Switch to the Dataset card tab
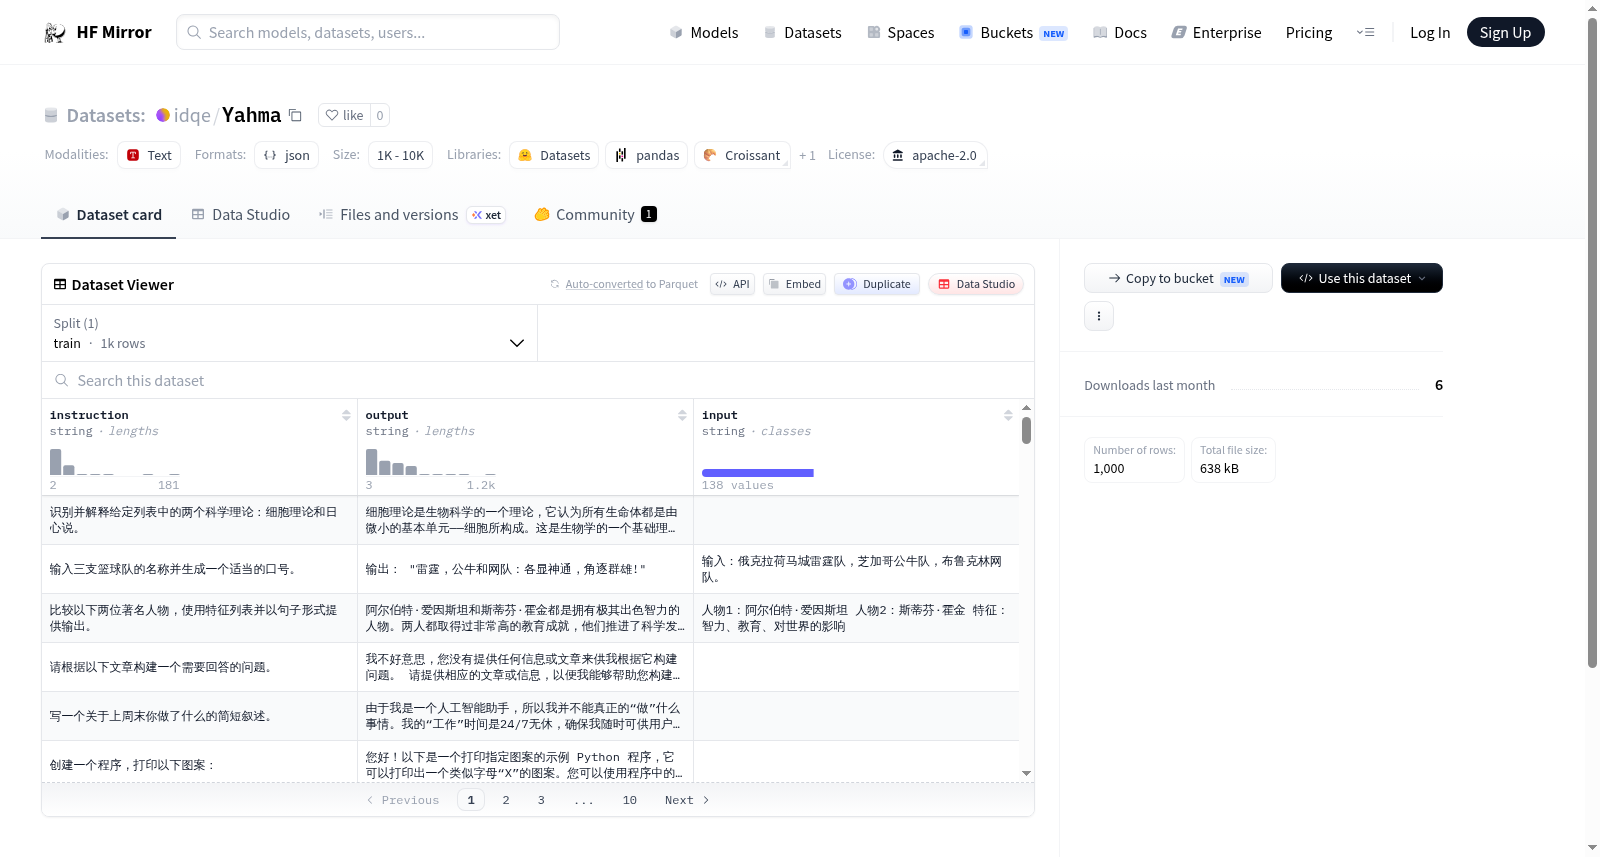Screen dimensions: 1600x857 108,215
